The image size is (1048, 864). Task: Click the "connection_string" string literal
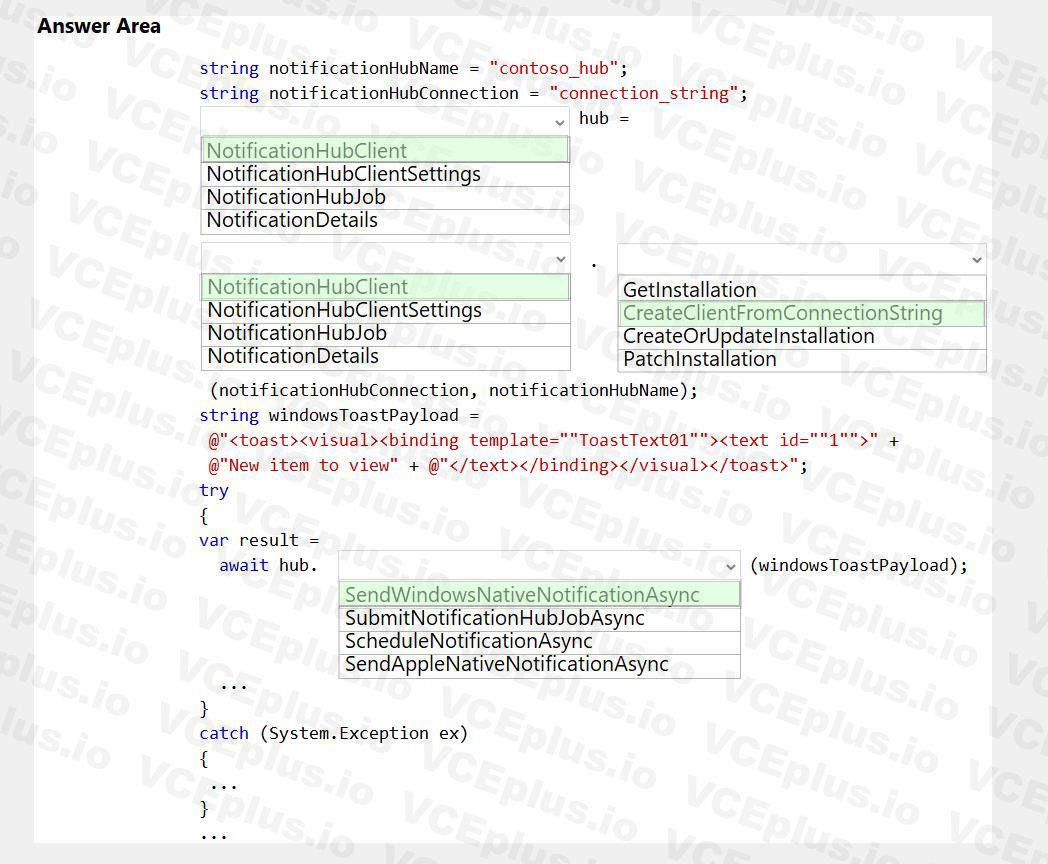point(644,93)
